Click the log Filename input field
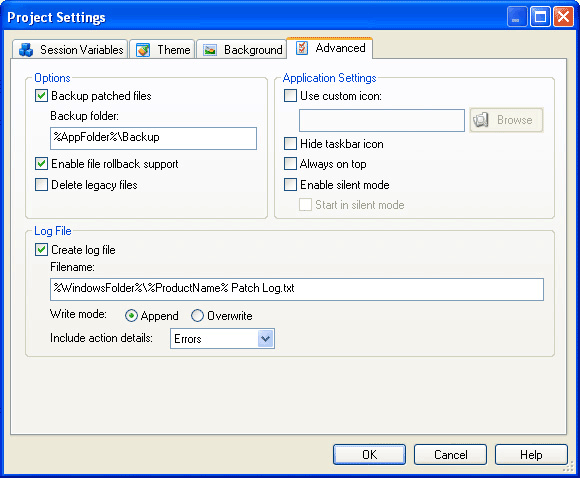The height and width of the screenshot is (478, 580). pyautogui.click(x=297, y=289)
